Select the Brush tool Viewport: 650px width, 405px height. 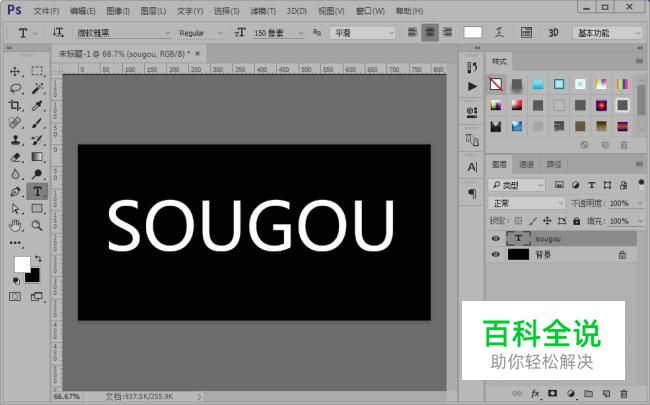click(x=37, y=123)
